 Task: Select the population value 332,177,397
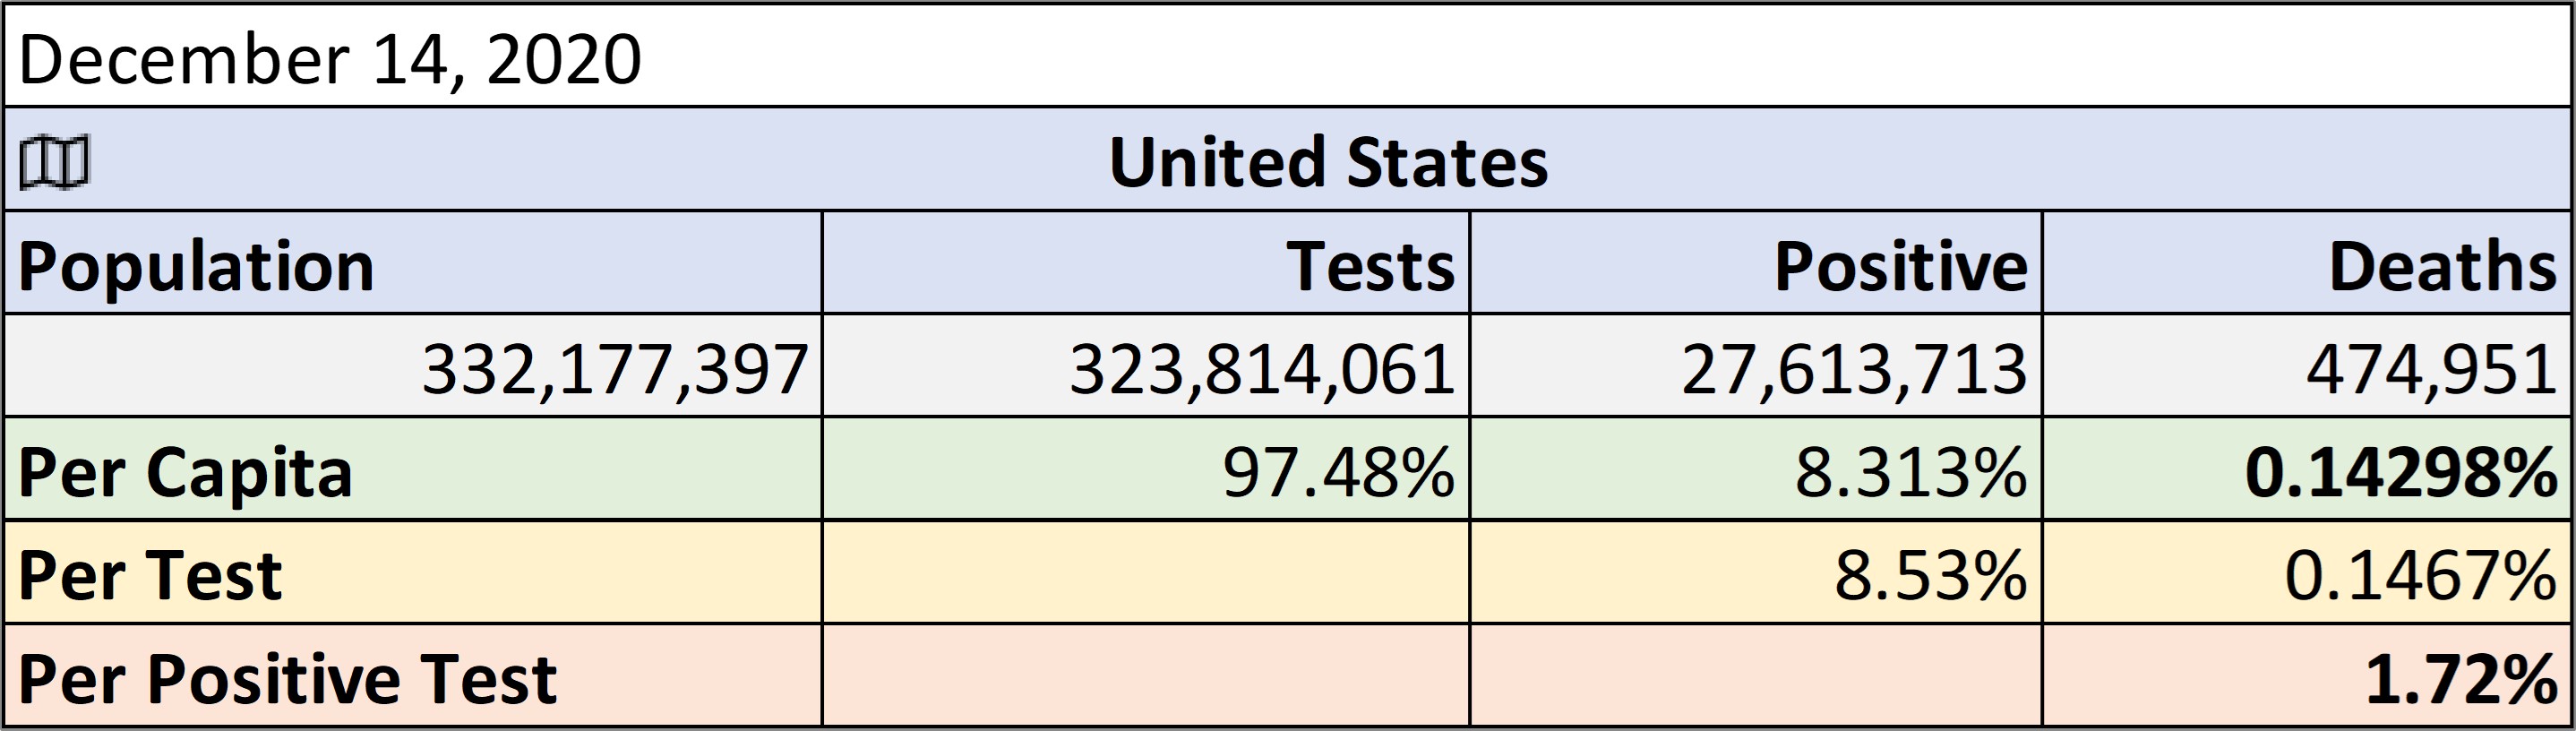click(413, 366)
